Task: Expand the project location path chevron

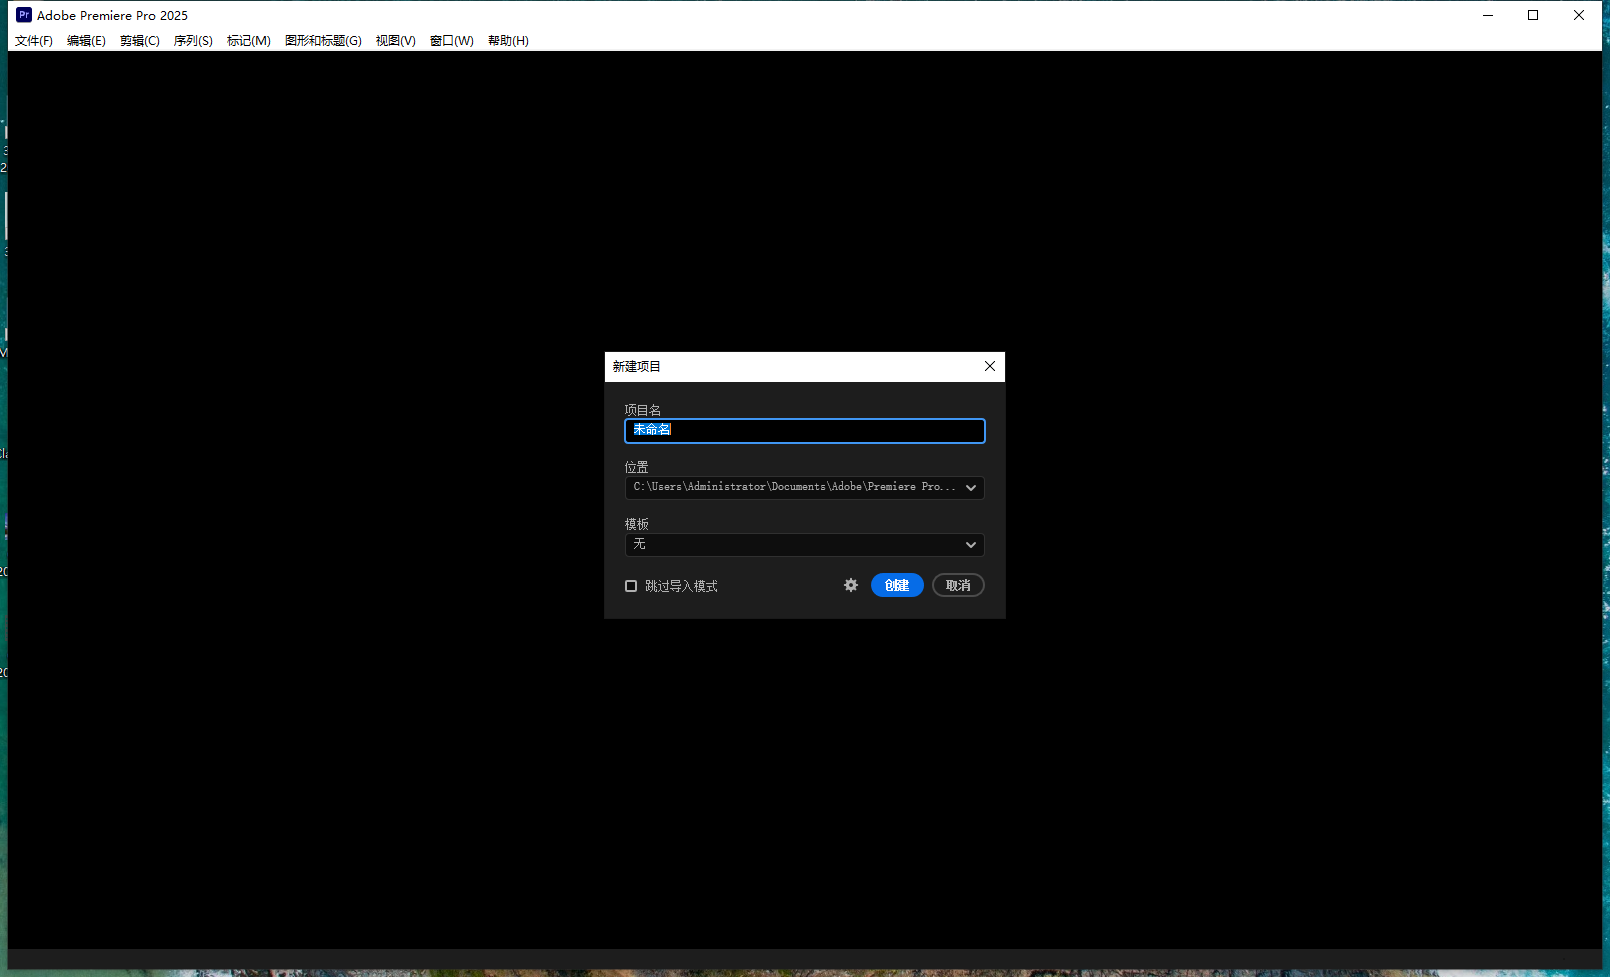Action: (x=970, y=487)
